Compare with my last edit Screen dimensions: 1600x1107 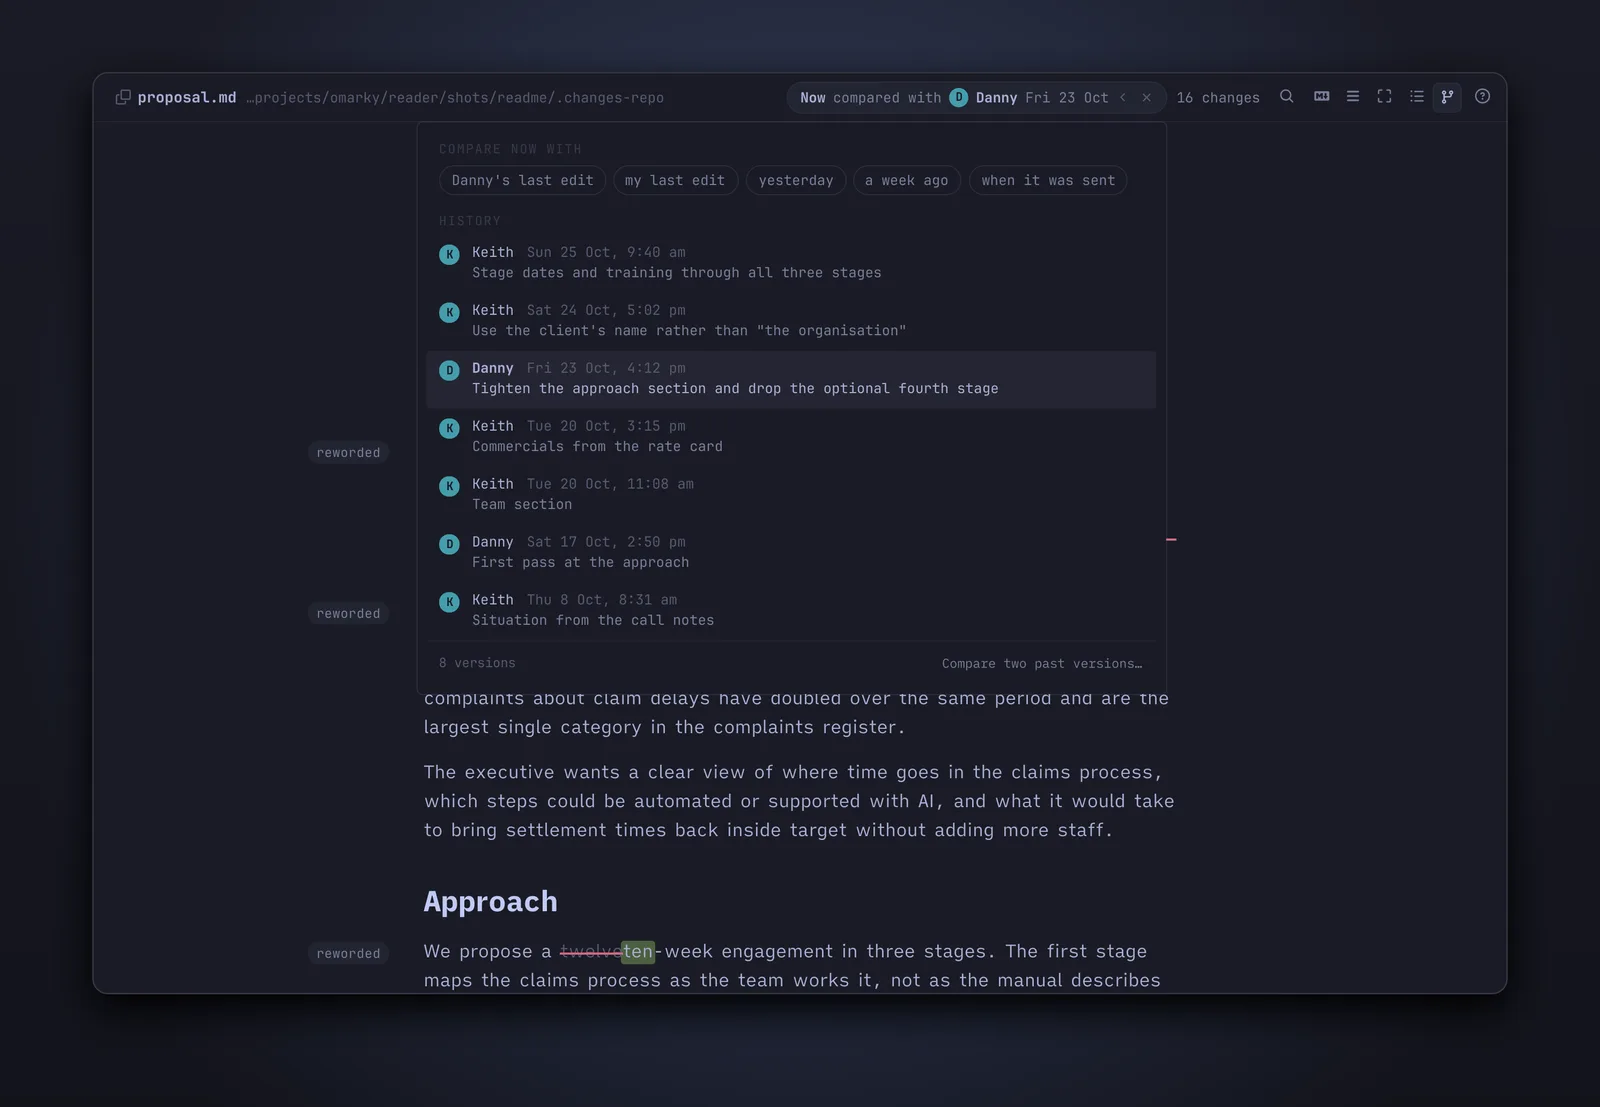click(x=675, y=180)
